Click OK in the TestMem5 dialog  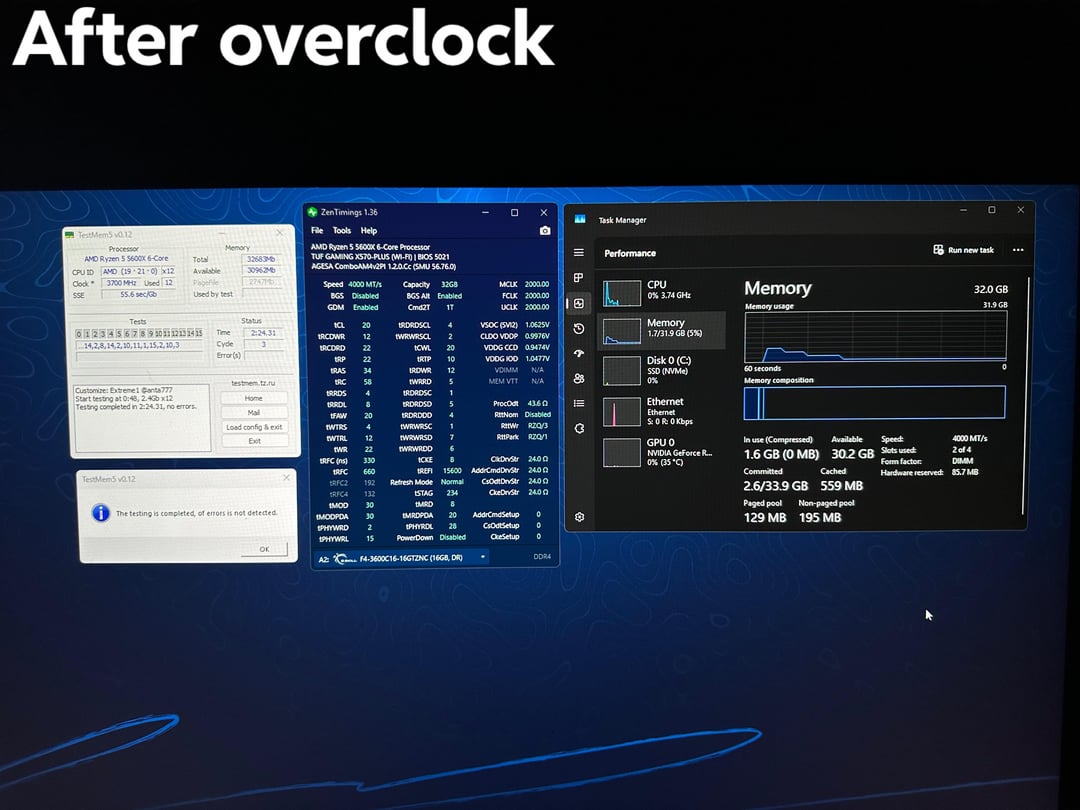coord(264,549)
